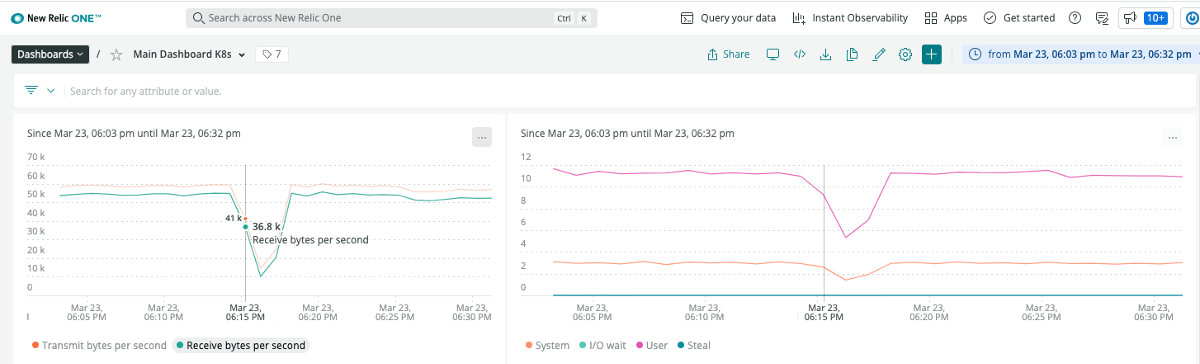Edit dashboard with the pencil icon

[x=879, y=55]
